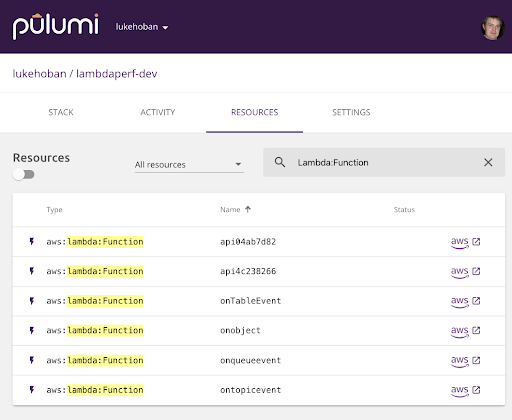
Task: Sort by the Name column header
Action: pos(230,210)
